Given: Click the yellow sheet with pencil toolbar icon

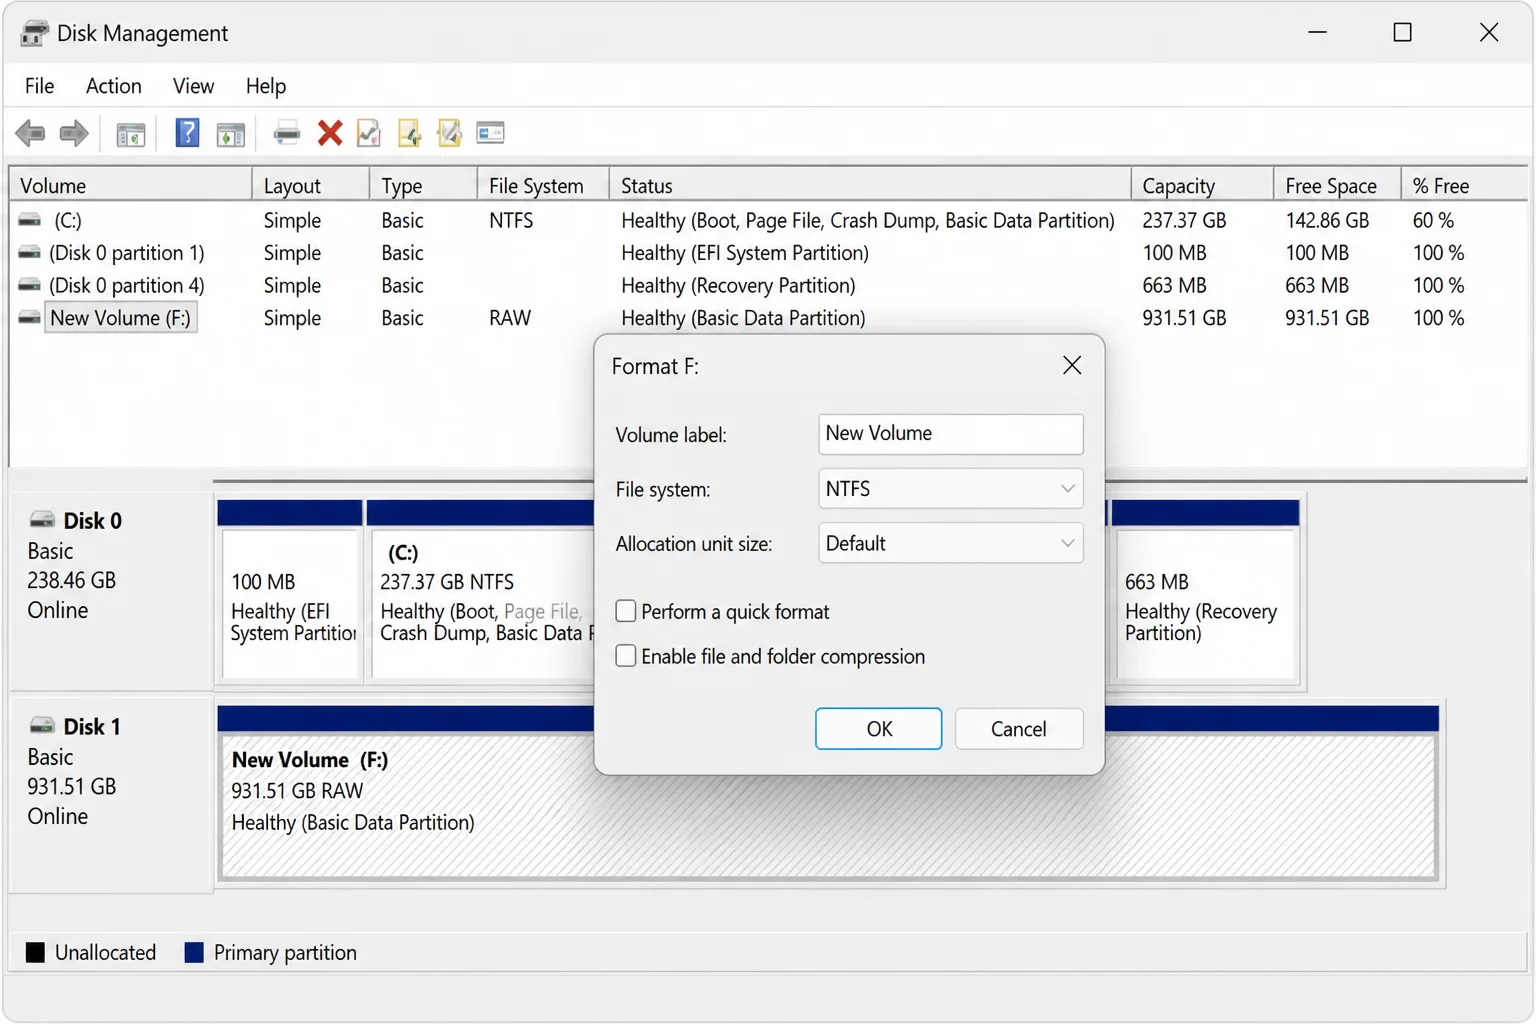Looking at the screenshot, I should pos(450,133).
